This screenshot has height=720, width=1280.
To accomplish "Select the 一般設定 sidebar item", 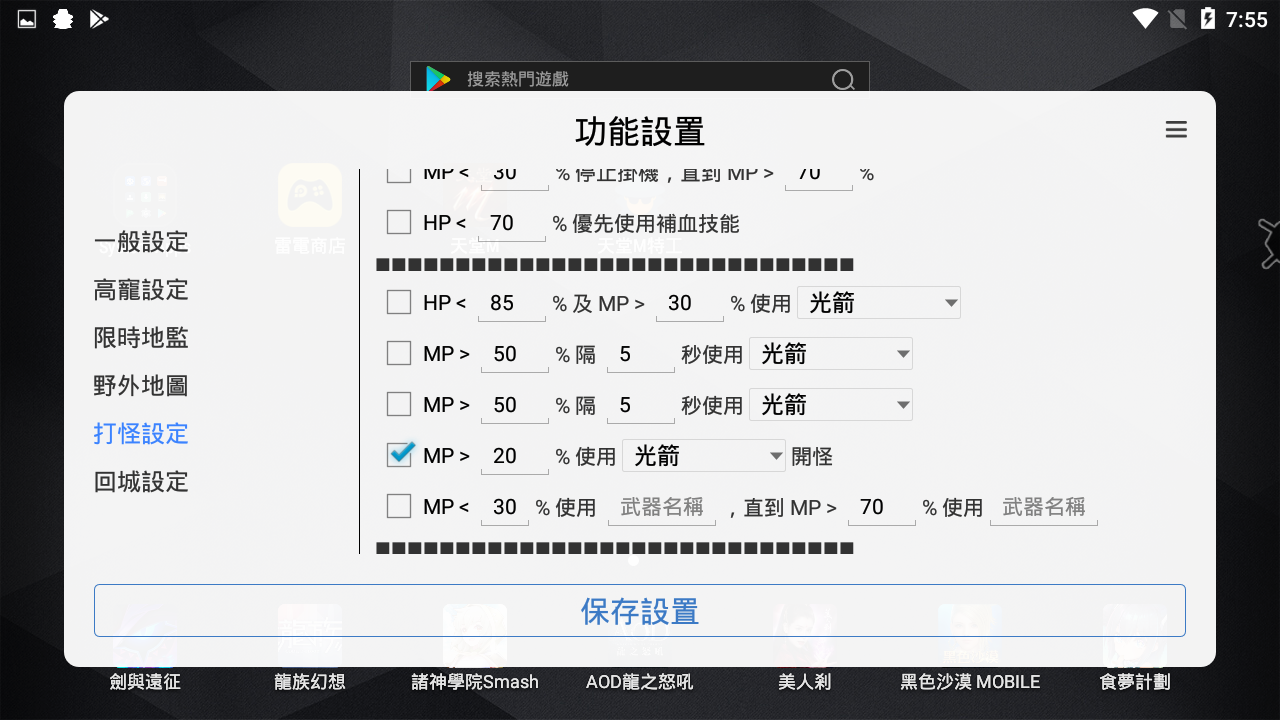I will coord(140,242).
